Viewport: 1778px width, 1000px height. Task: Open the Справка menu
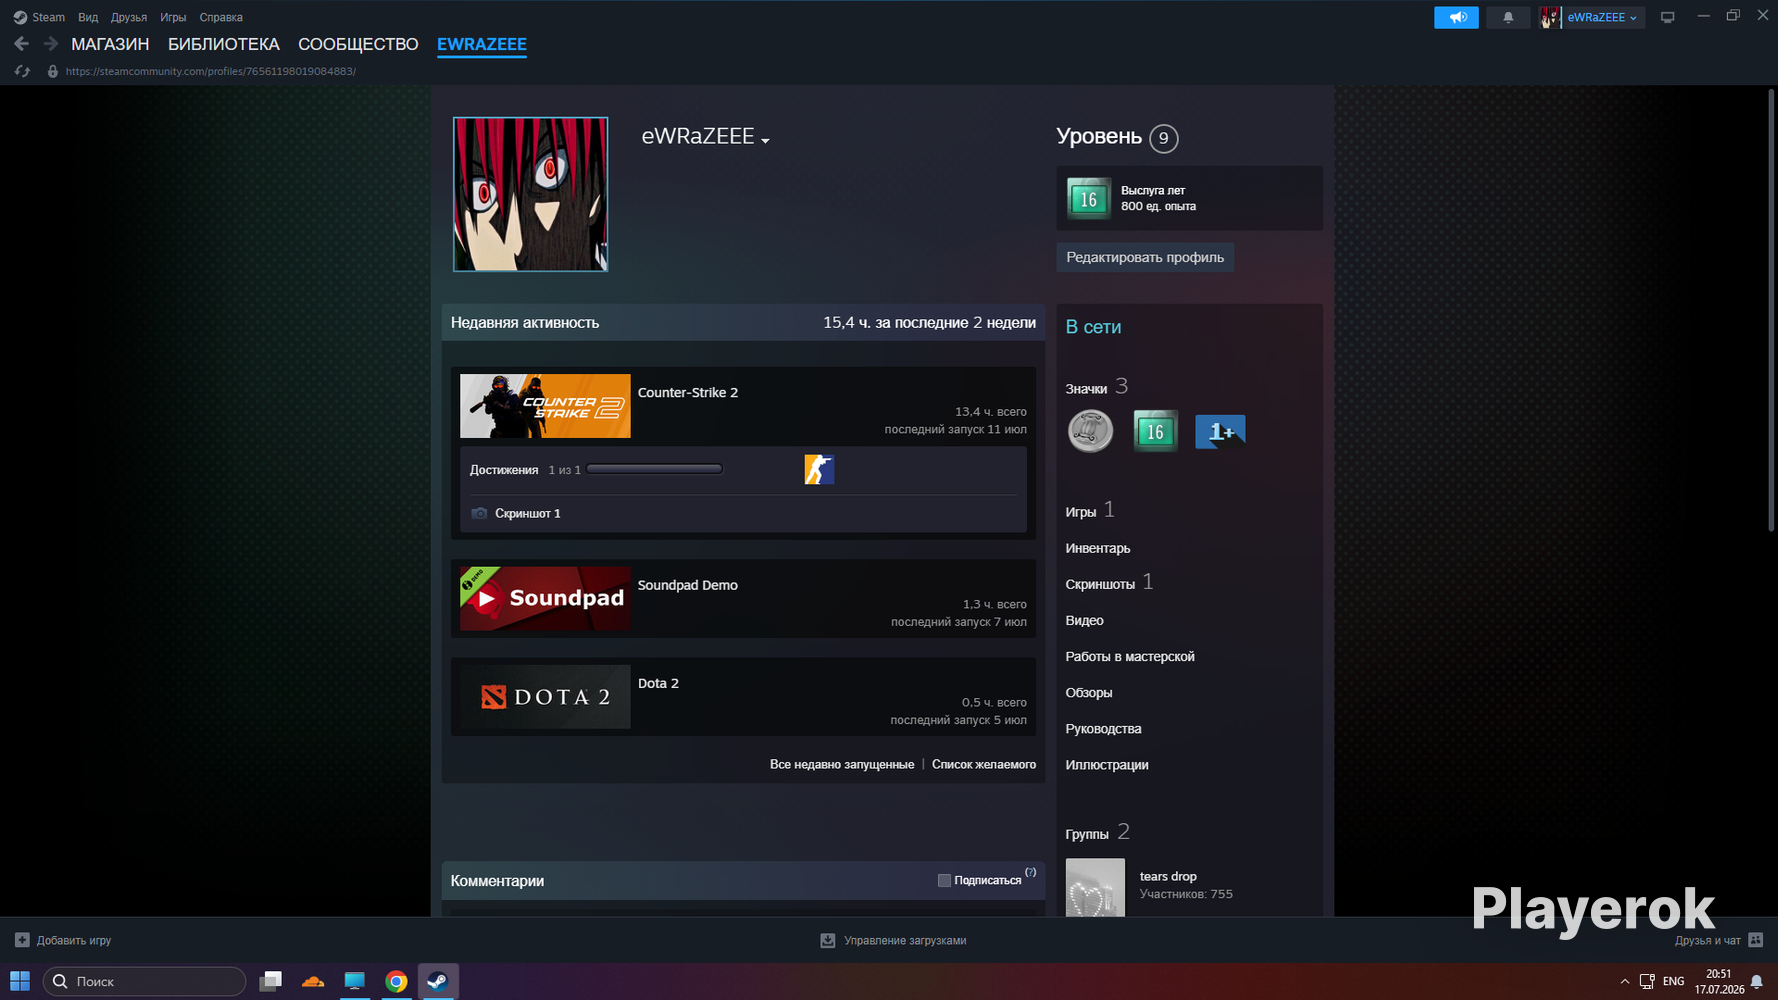pos(221,17)
